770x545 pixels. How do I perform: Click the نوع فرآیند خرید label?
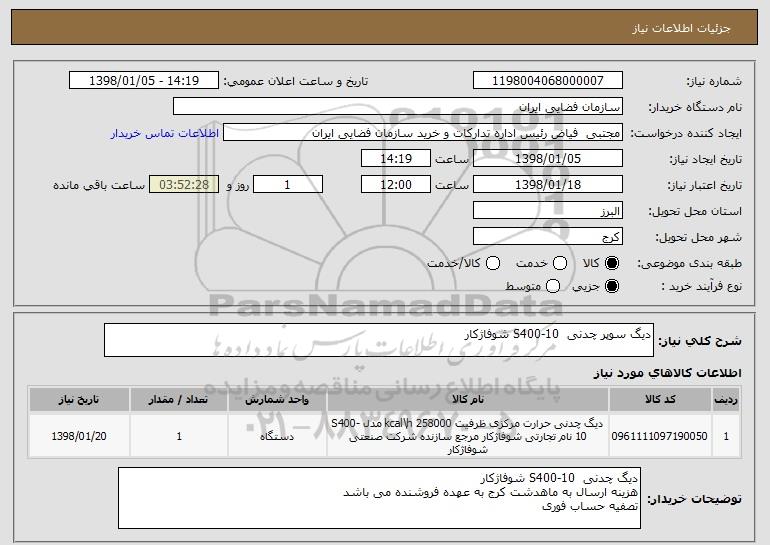pyautogui.click(x=702, y=286)
